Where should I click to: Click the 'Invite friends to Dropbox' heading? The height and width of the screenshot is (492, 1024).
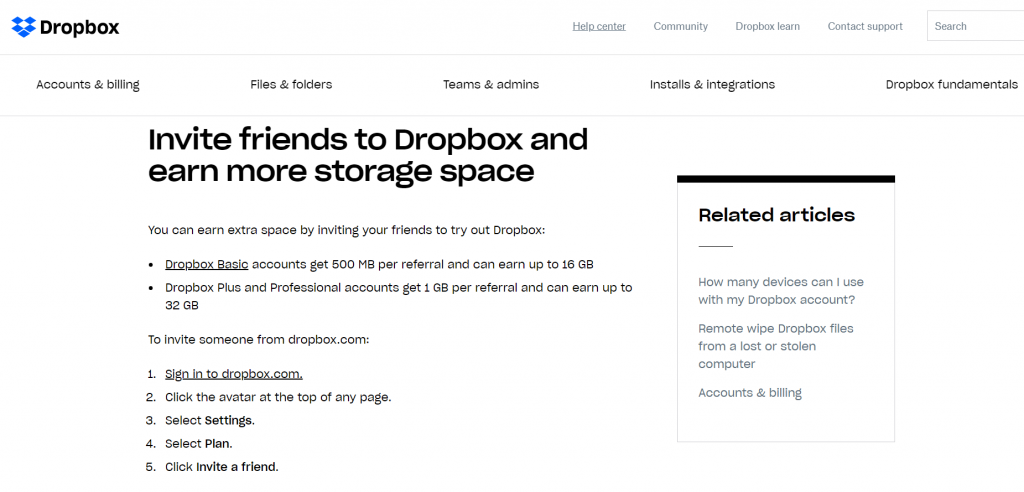point(368,156)
